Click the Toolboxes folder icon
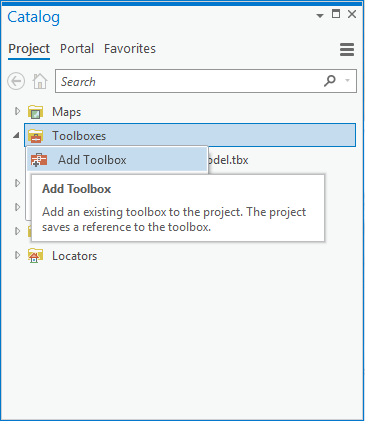 click(x=35, y=136)
